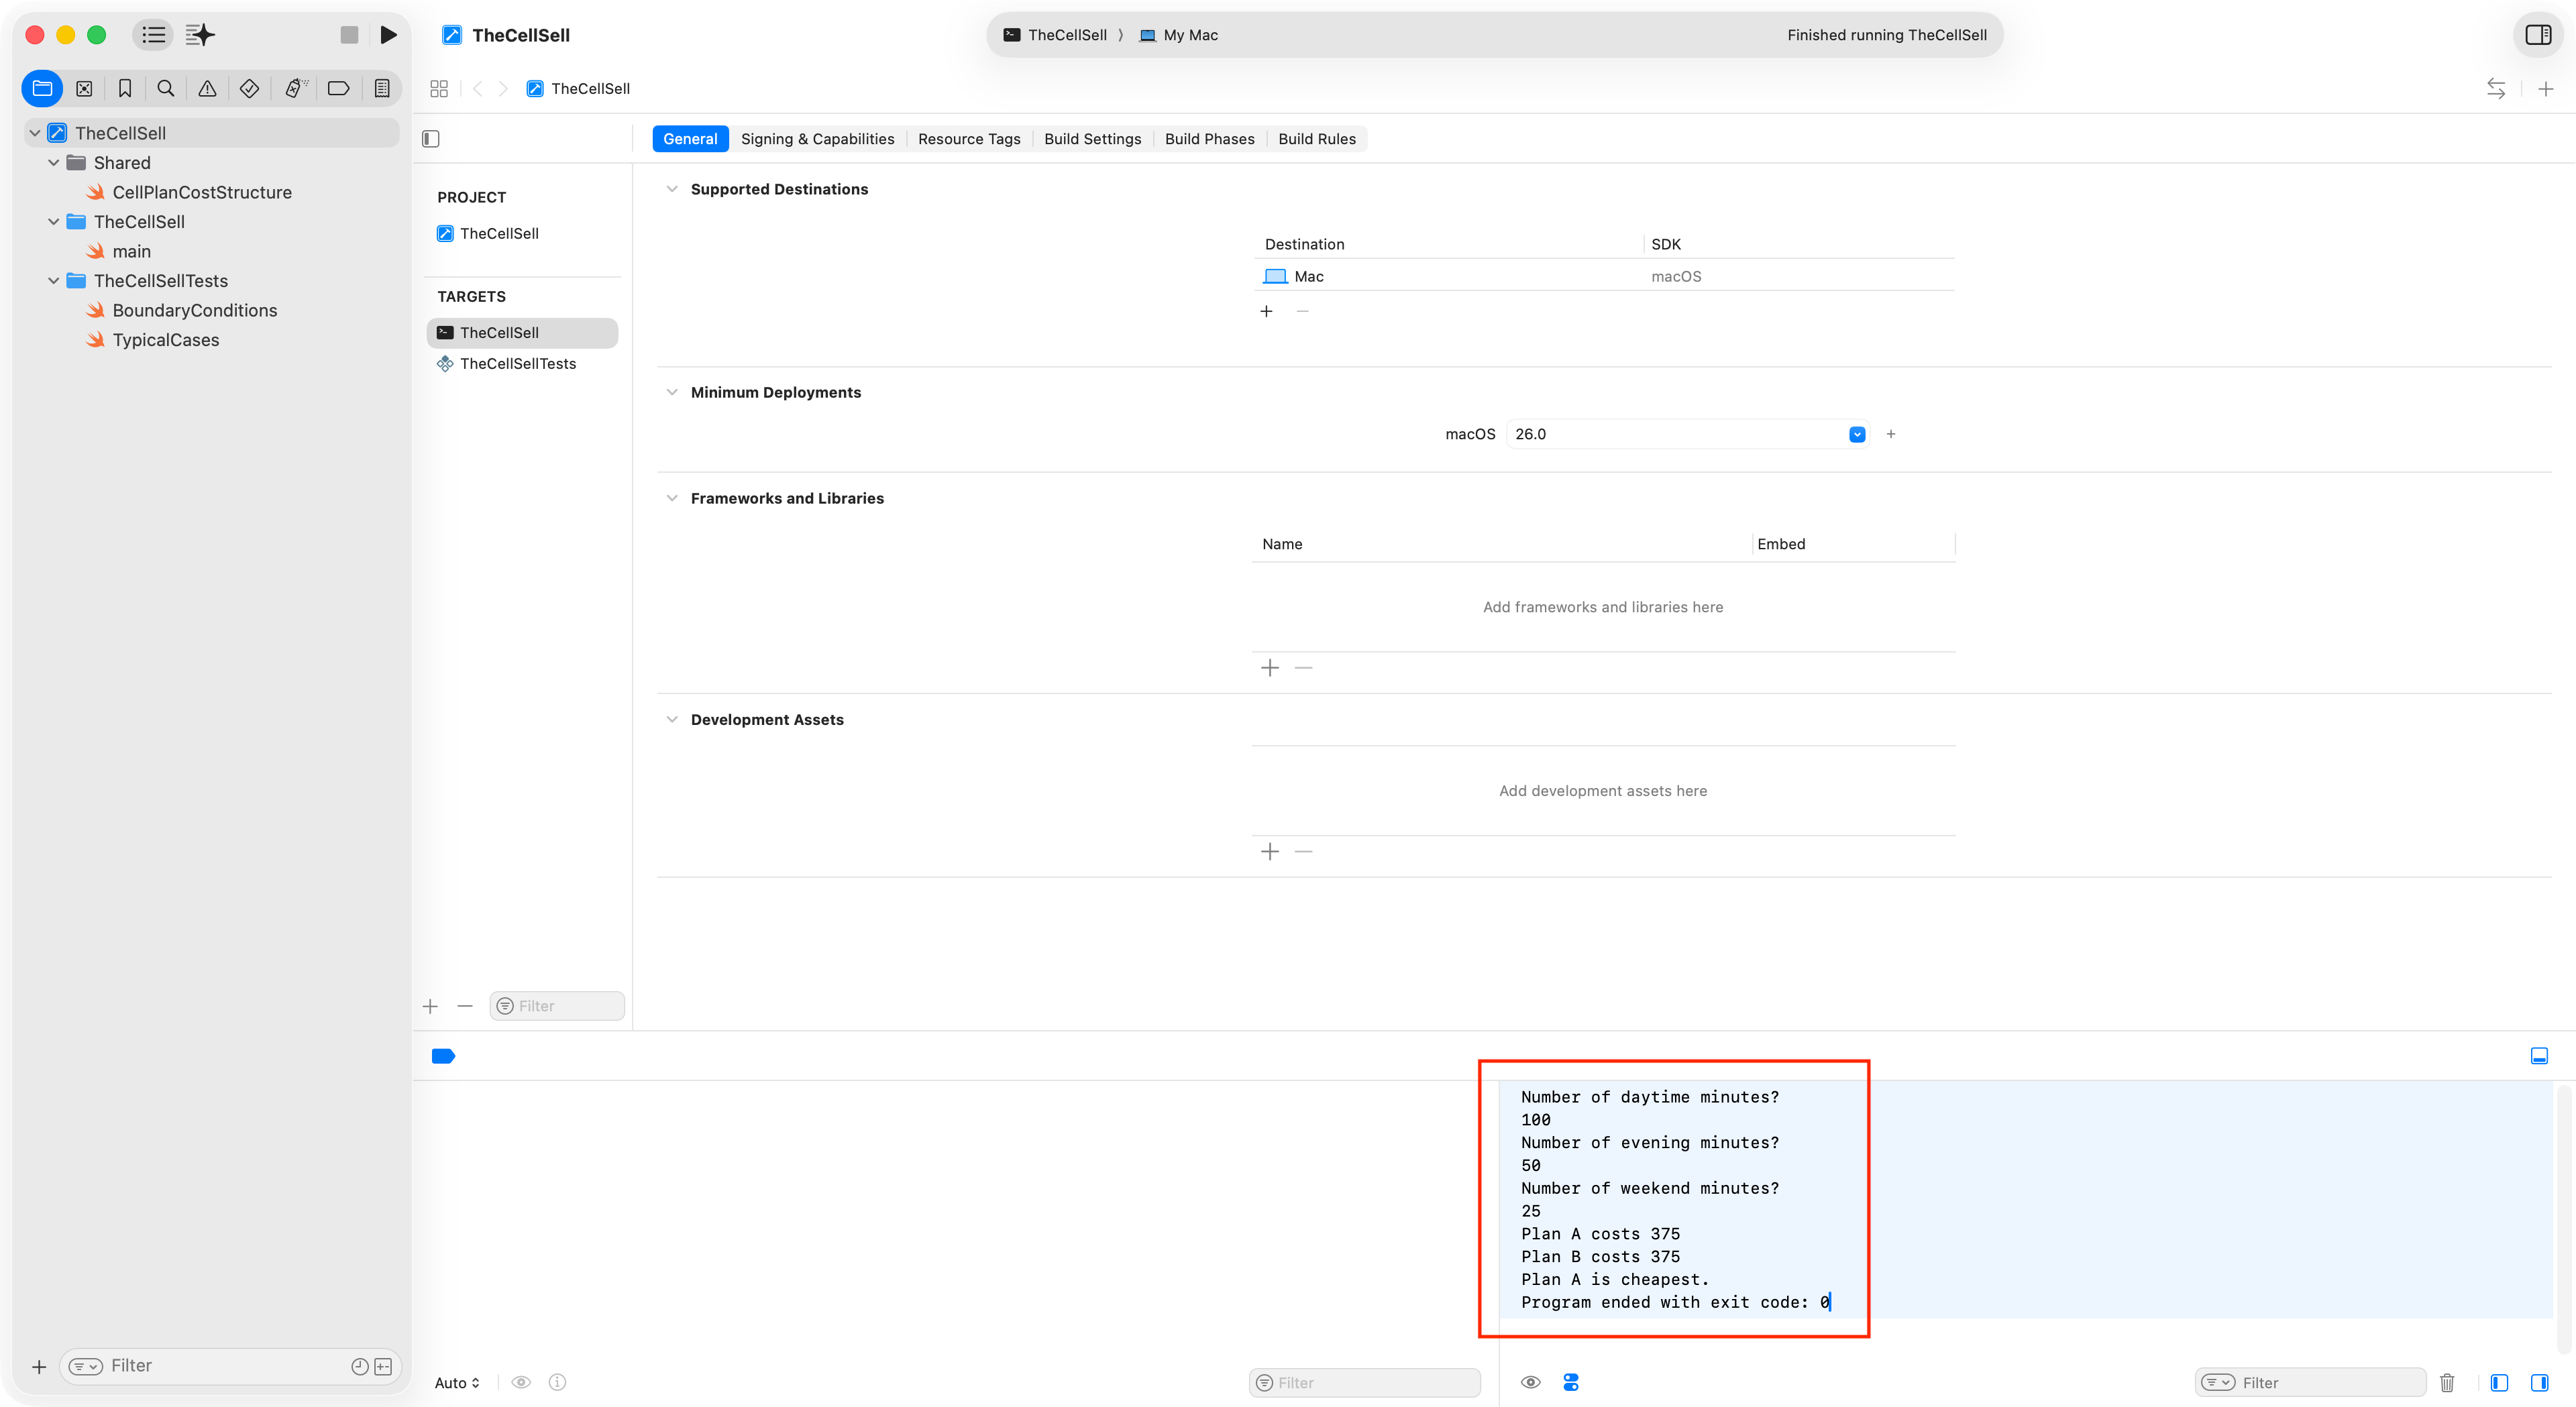
Task: Switch to Signing & Capabilities tab
Action: coord(817,139)
